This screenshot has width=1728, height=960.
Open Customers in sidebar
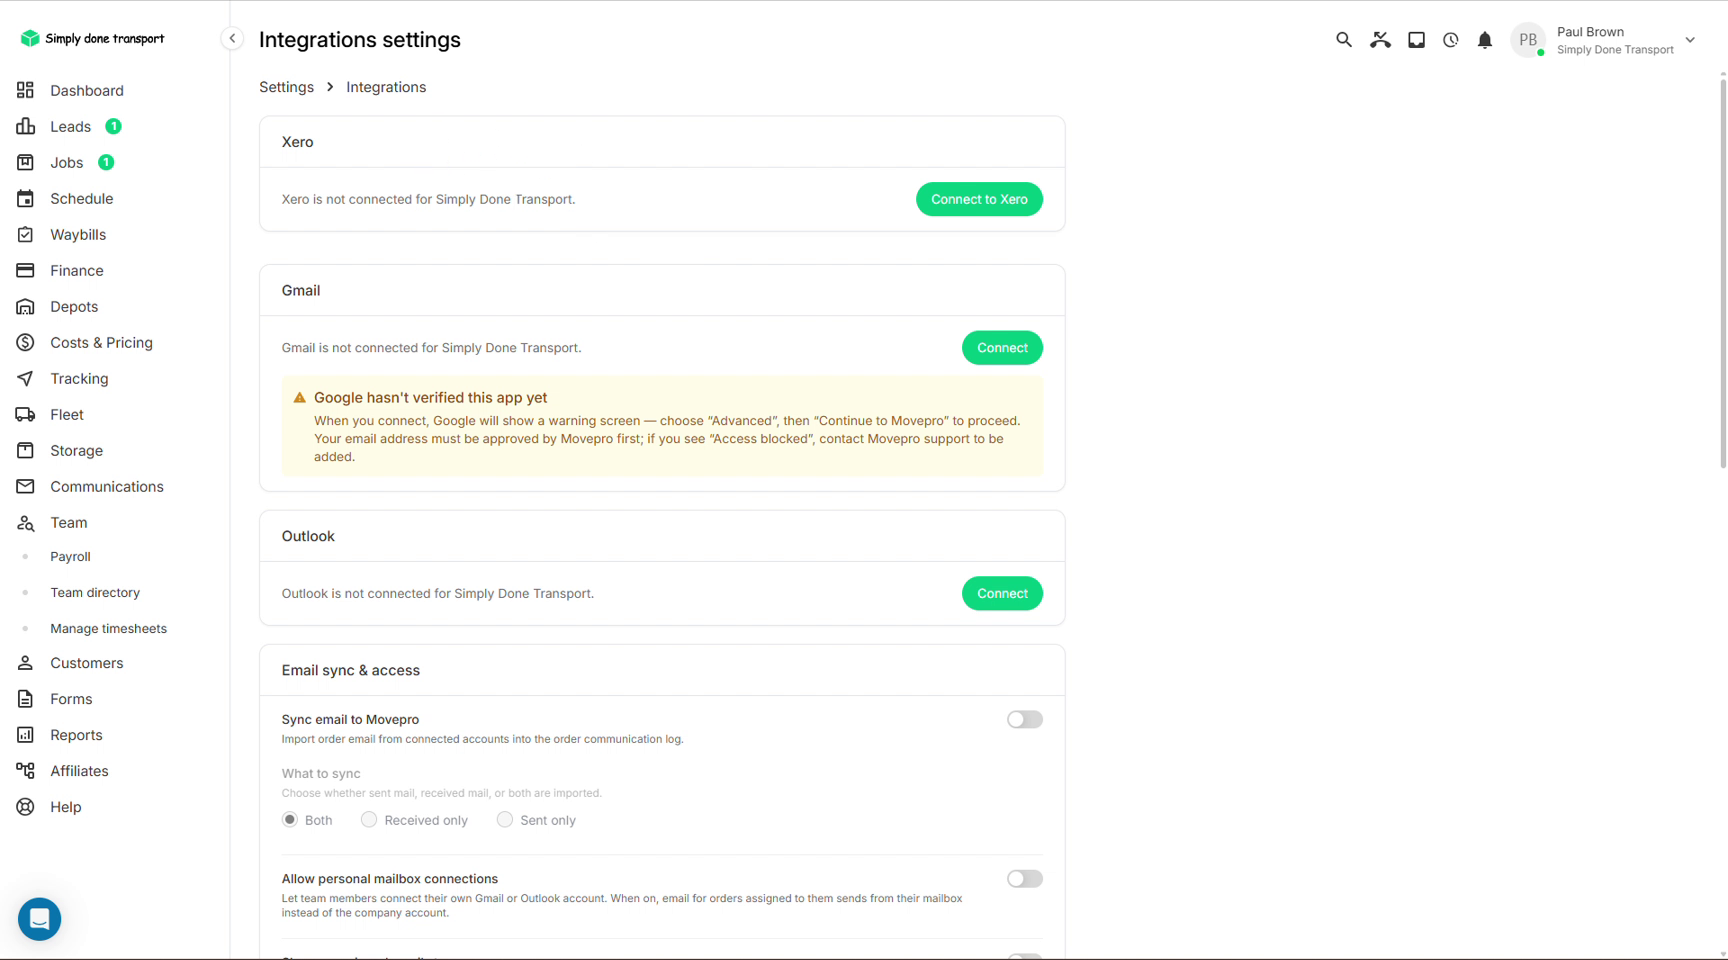point(86,662)
